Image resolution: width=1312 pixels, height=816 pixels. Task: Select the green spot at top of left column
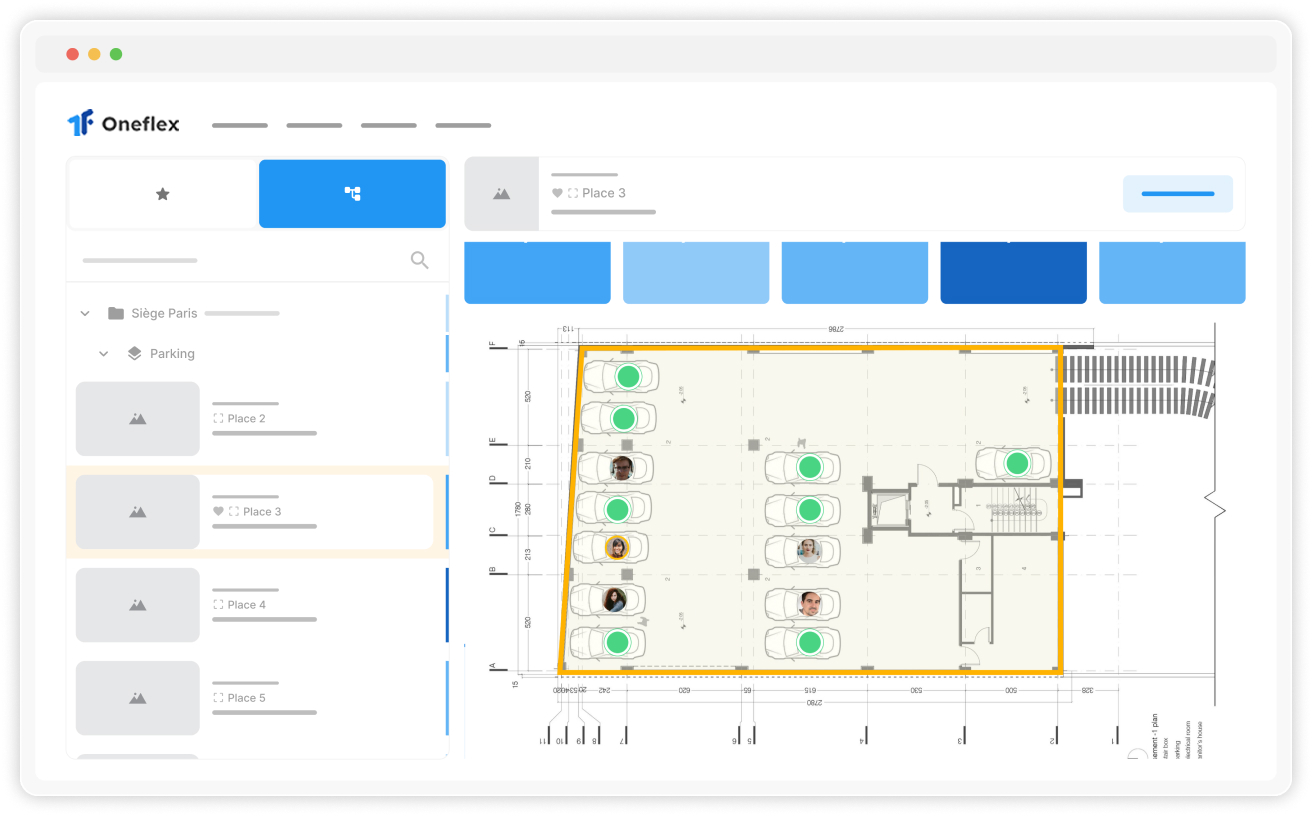click(x=628, y=377)
